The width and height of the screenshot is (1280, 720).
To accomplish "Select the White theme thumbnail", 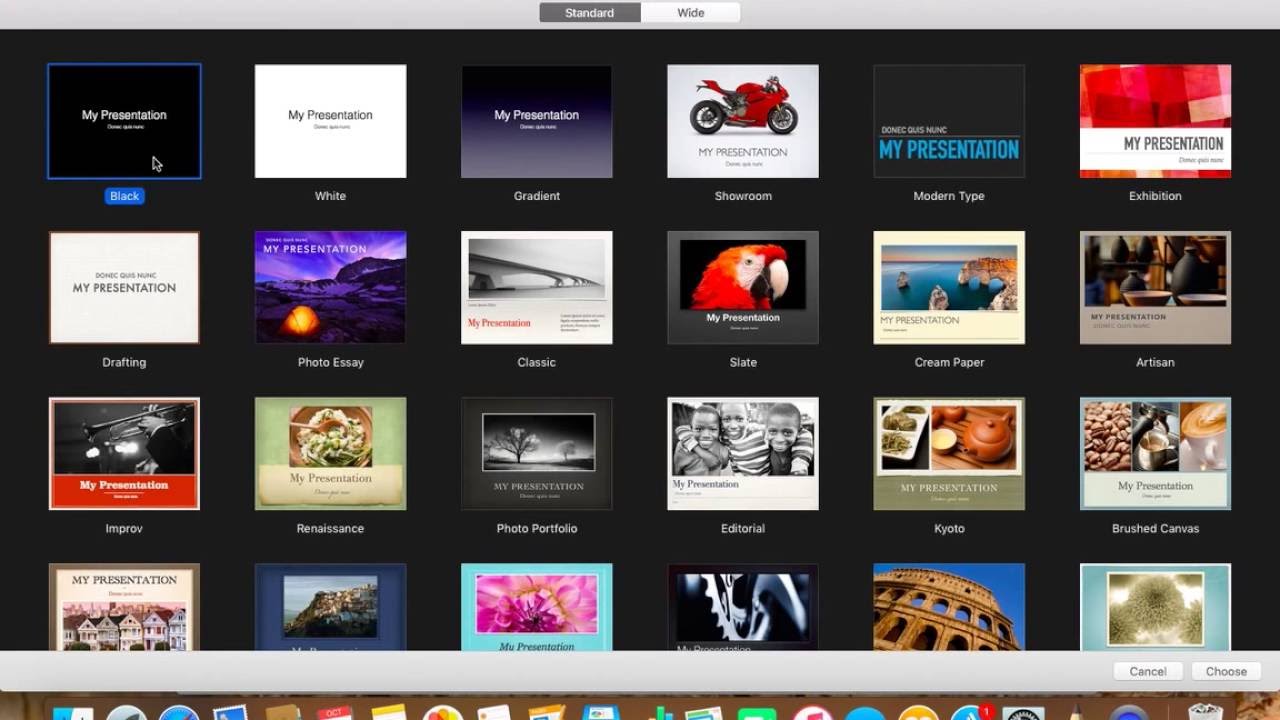I will point(330,121).
